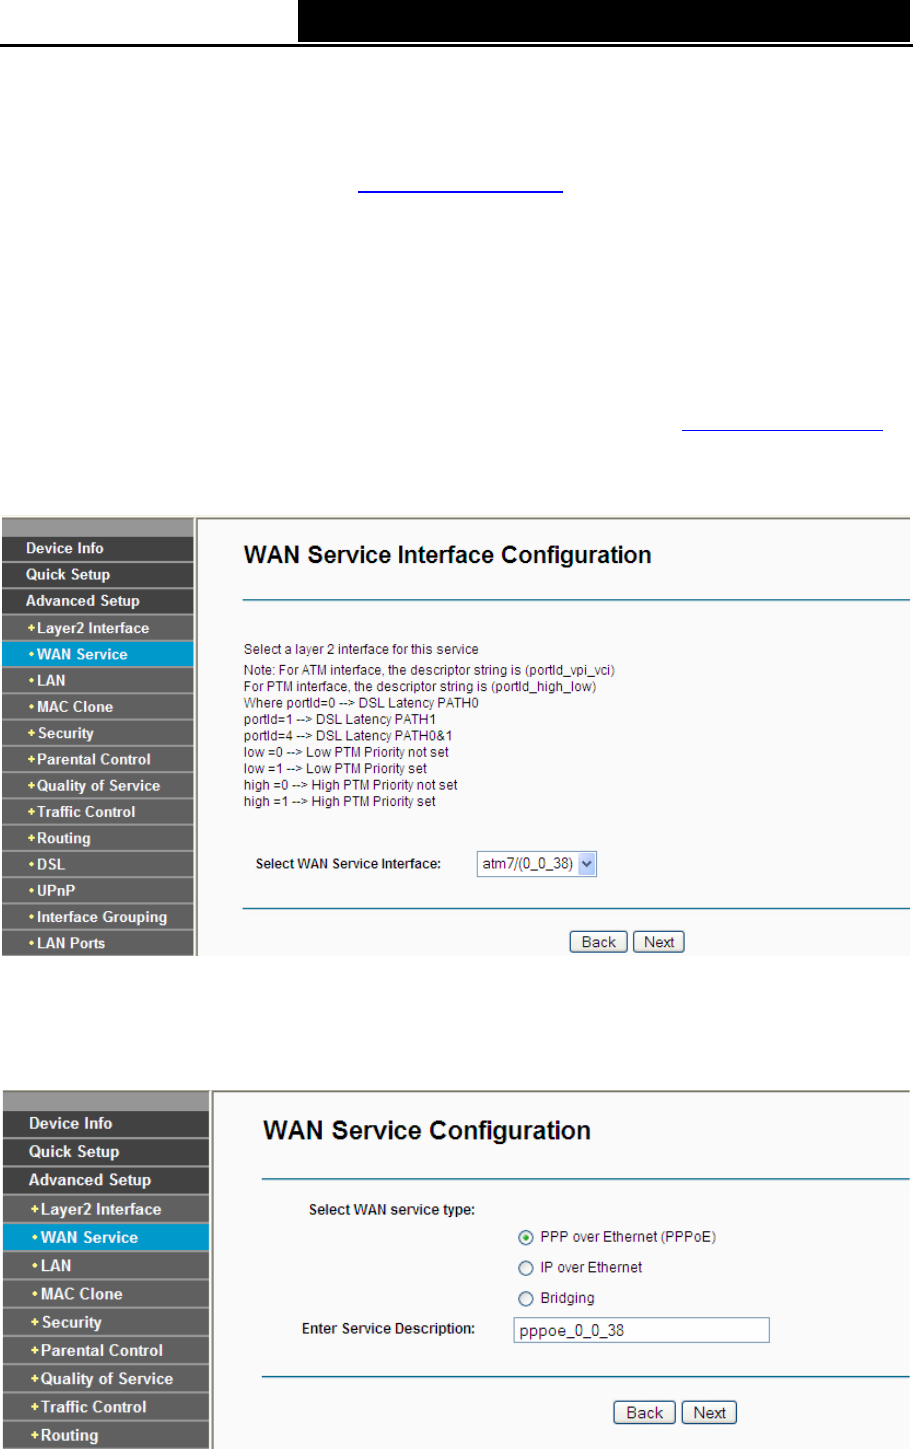
Task: Choose the Bridging WAN service type
Action: click(526, 1299)
